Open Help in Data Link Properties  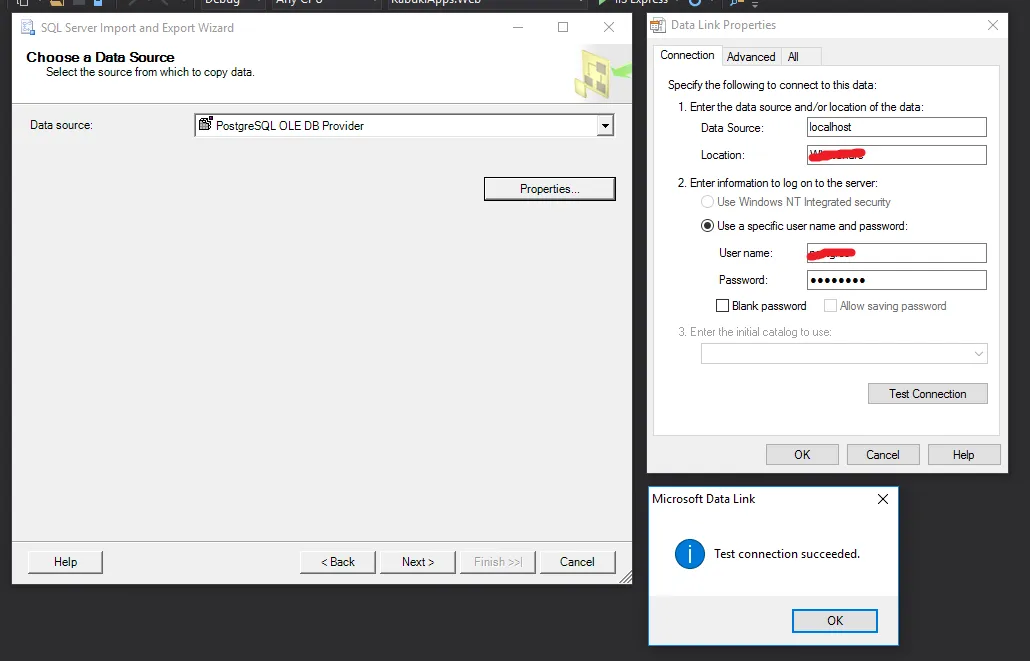click(964, 455)
